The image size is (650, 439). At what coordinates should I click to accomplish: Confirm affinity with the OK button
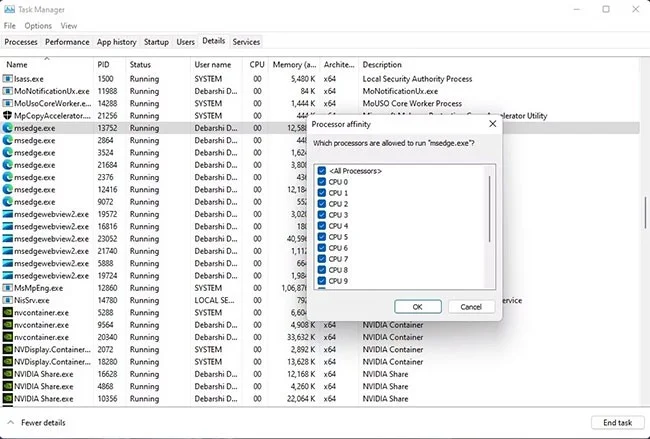[417, 307]
